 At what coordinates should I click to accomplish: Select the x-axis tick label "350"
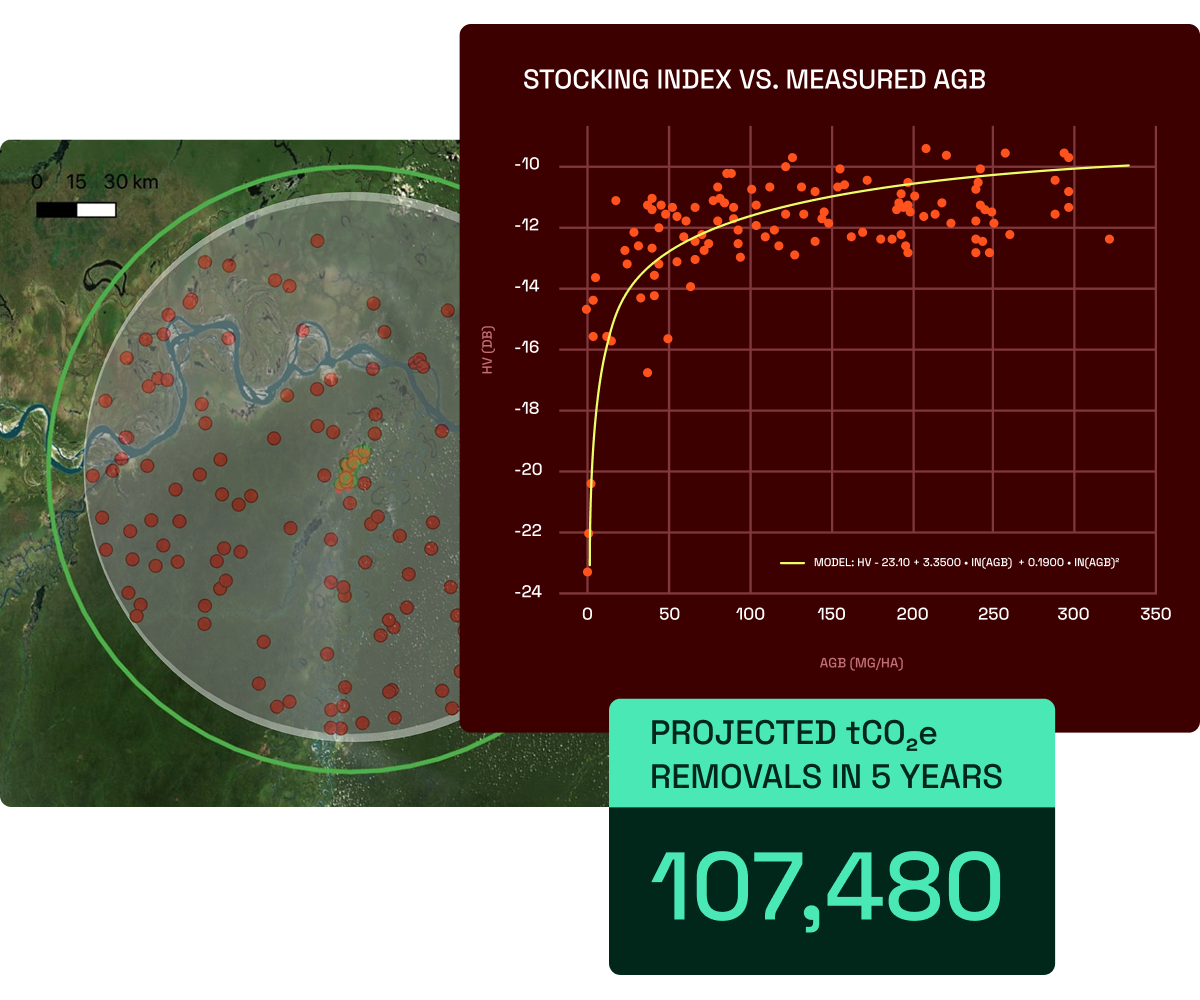[x=1155, y=614]
